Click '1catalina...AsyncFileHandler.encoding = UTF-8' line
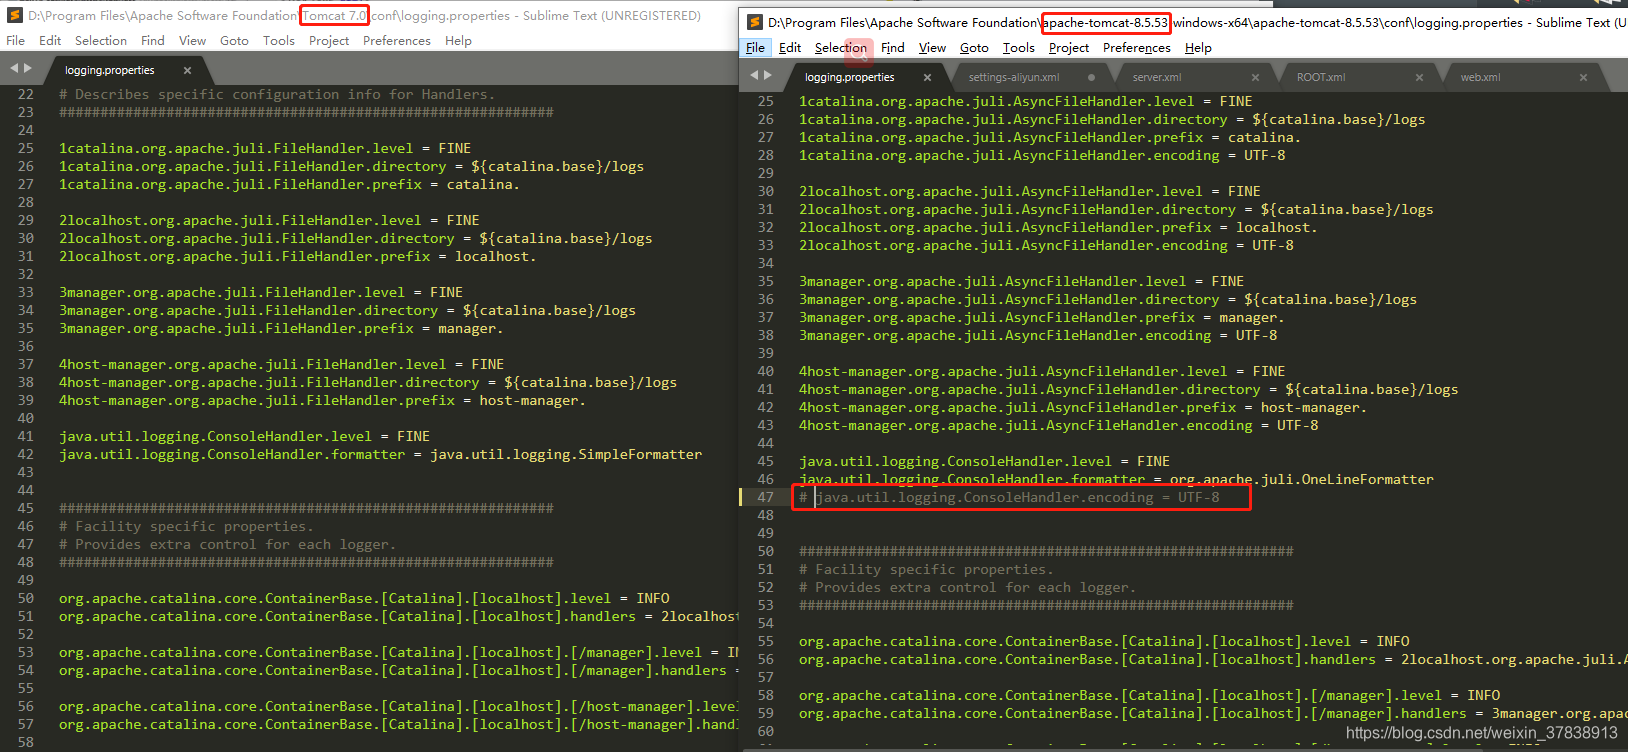 1042,155
